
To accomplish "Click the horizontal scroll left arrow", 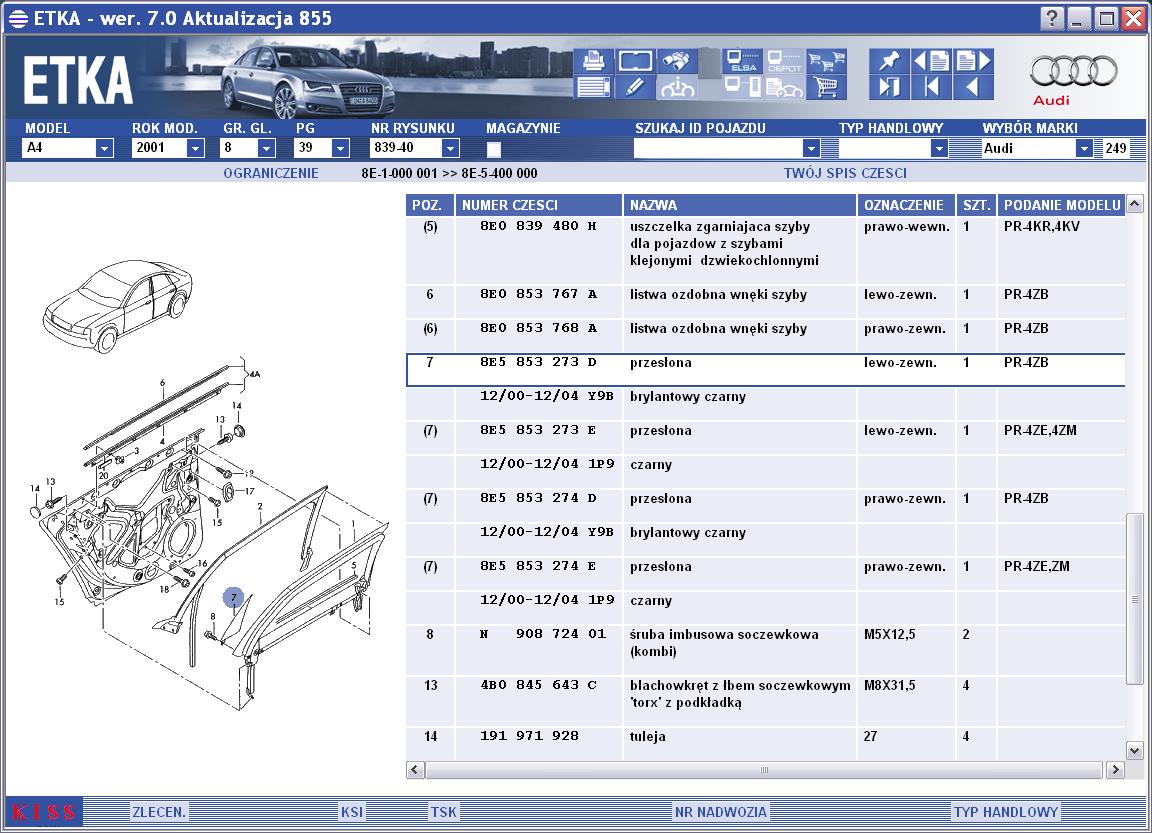I will (x=415, y=770).
